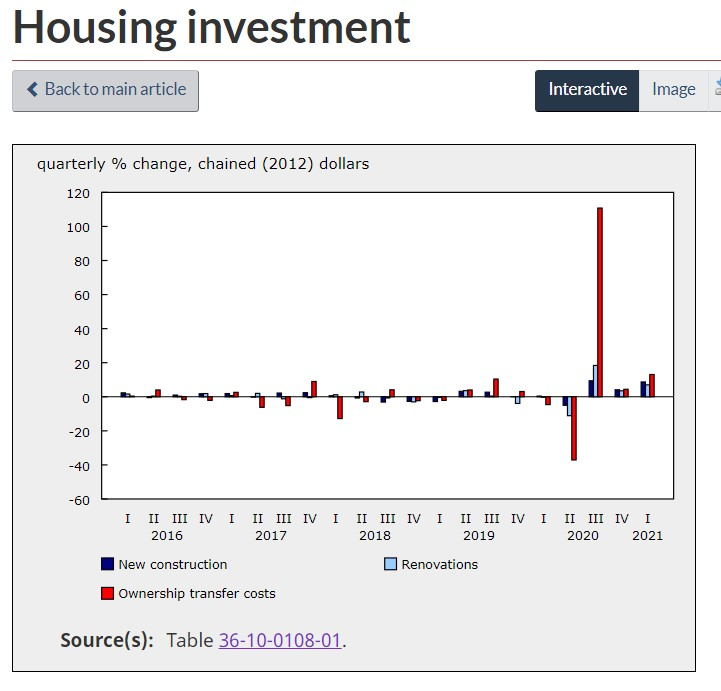Toggle the Renovations series label
Viewport: 721px width, 691px height.
(x=440, y=564)
